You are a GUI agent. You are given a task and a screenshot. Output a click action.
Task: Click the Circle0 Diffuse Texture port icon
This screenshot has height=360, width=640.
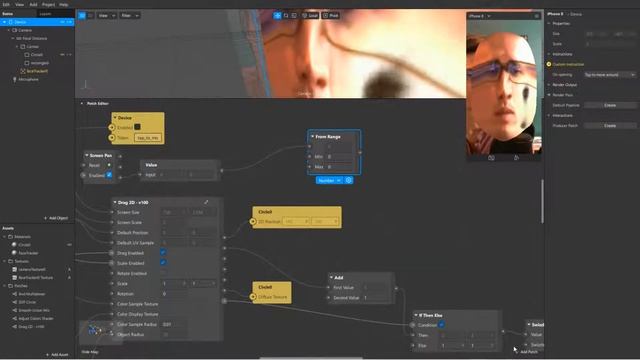click(253, 297)
